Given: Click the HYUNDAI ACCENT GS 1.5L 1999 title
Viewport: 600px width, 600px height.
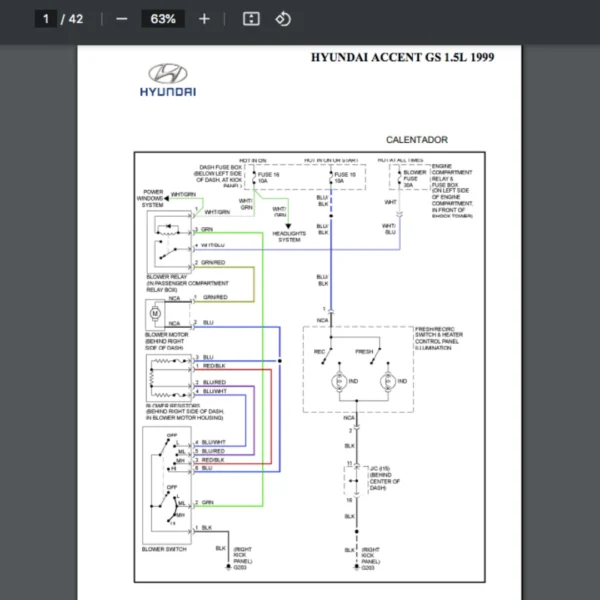Looking at the screenshot, I should point(402,57).
